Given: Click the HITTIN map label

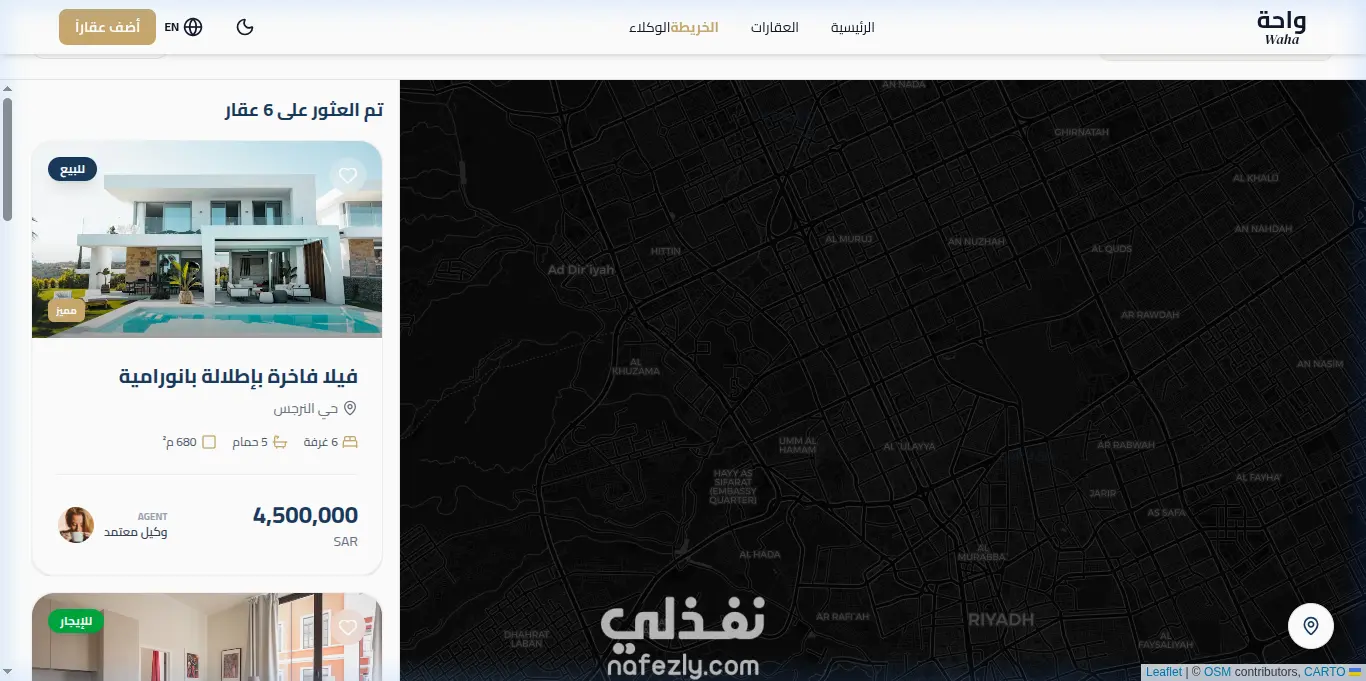Looking at the screenshot, I should tap(665, 252).
